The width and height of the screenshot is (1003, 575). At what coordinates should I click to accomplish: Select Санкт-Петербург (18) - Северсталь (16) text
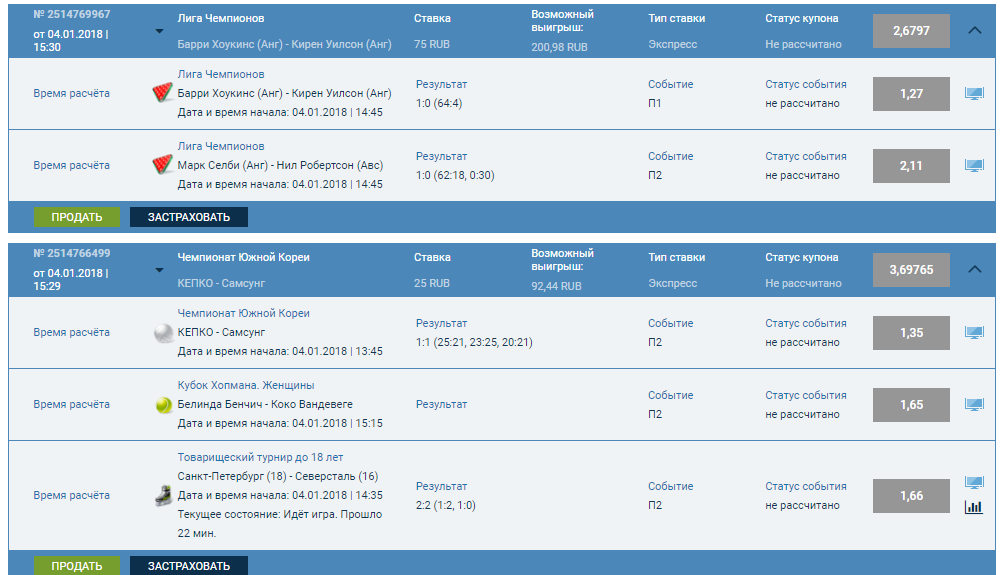point(278,477)
